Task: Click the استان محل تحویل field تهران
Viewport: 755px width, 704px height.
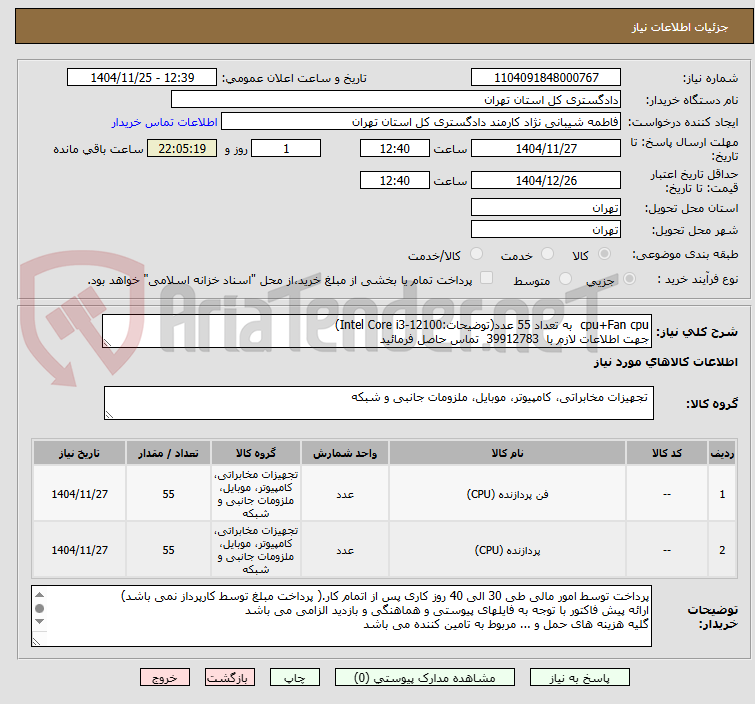Action: 546,208
